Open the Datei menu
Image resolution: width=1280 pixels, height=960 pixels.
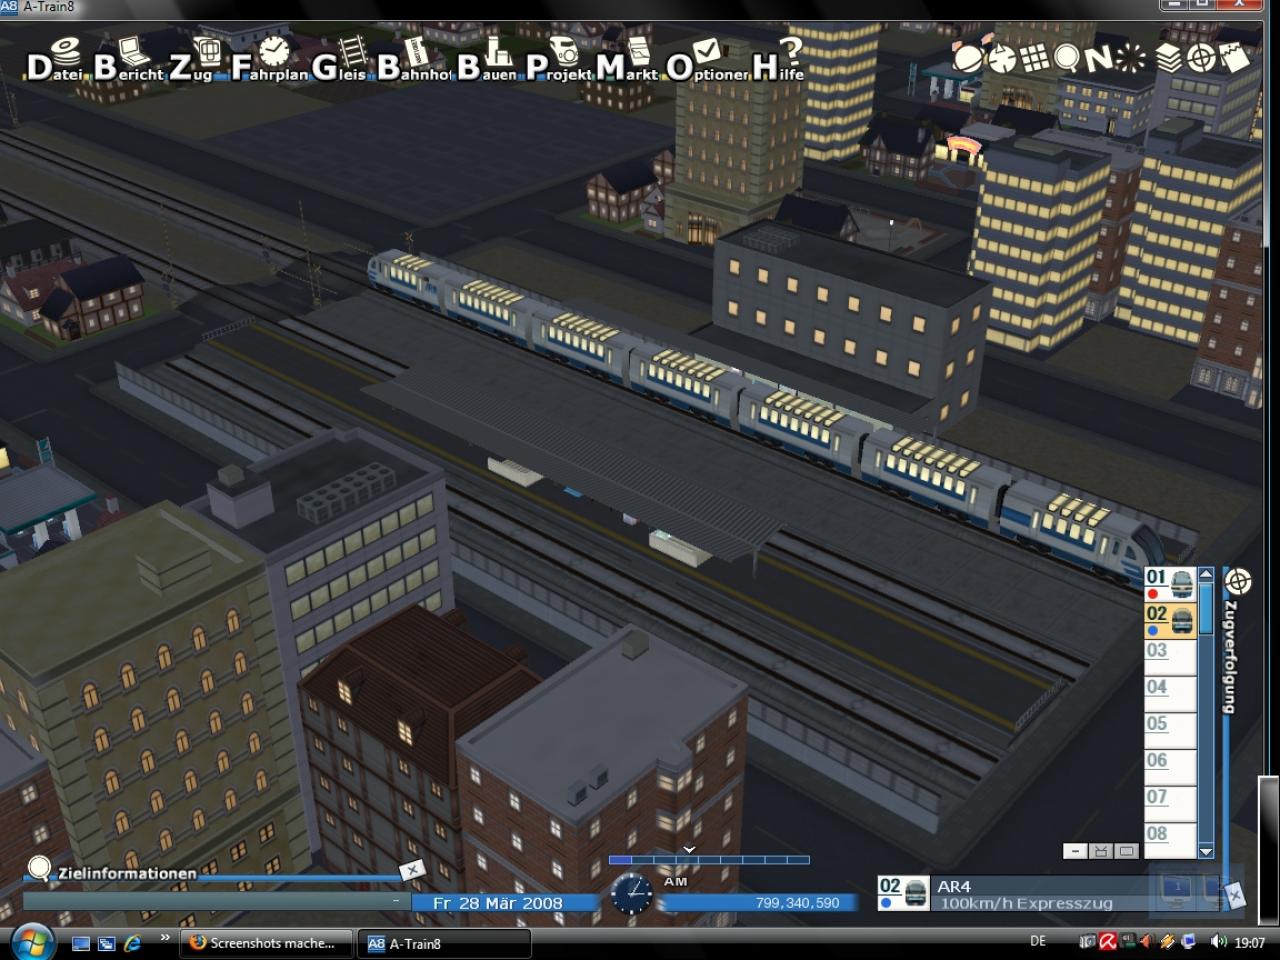click(54, 60)
